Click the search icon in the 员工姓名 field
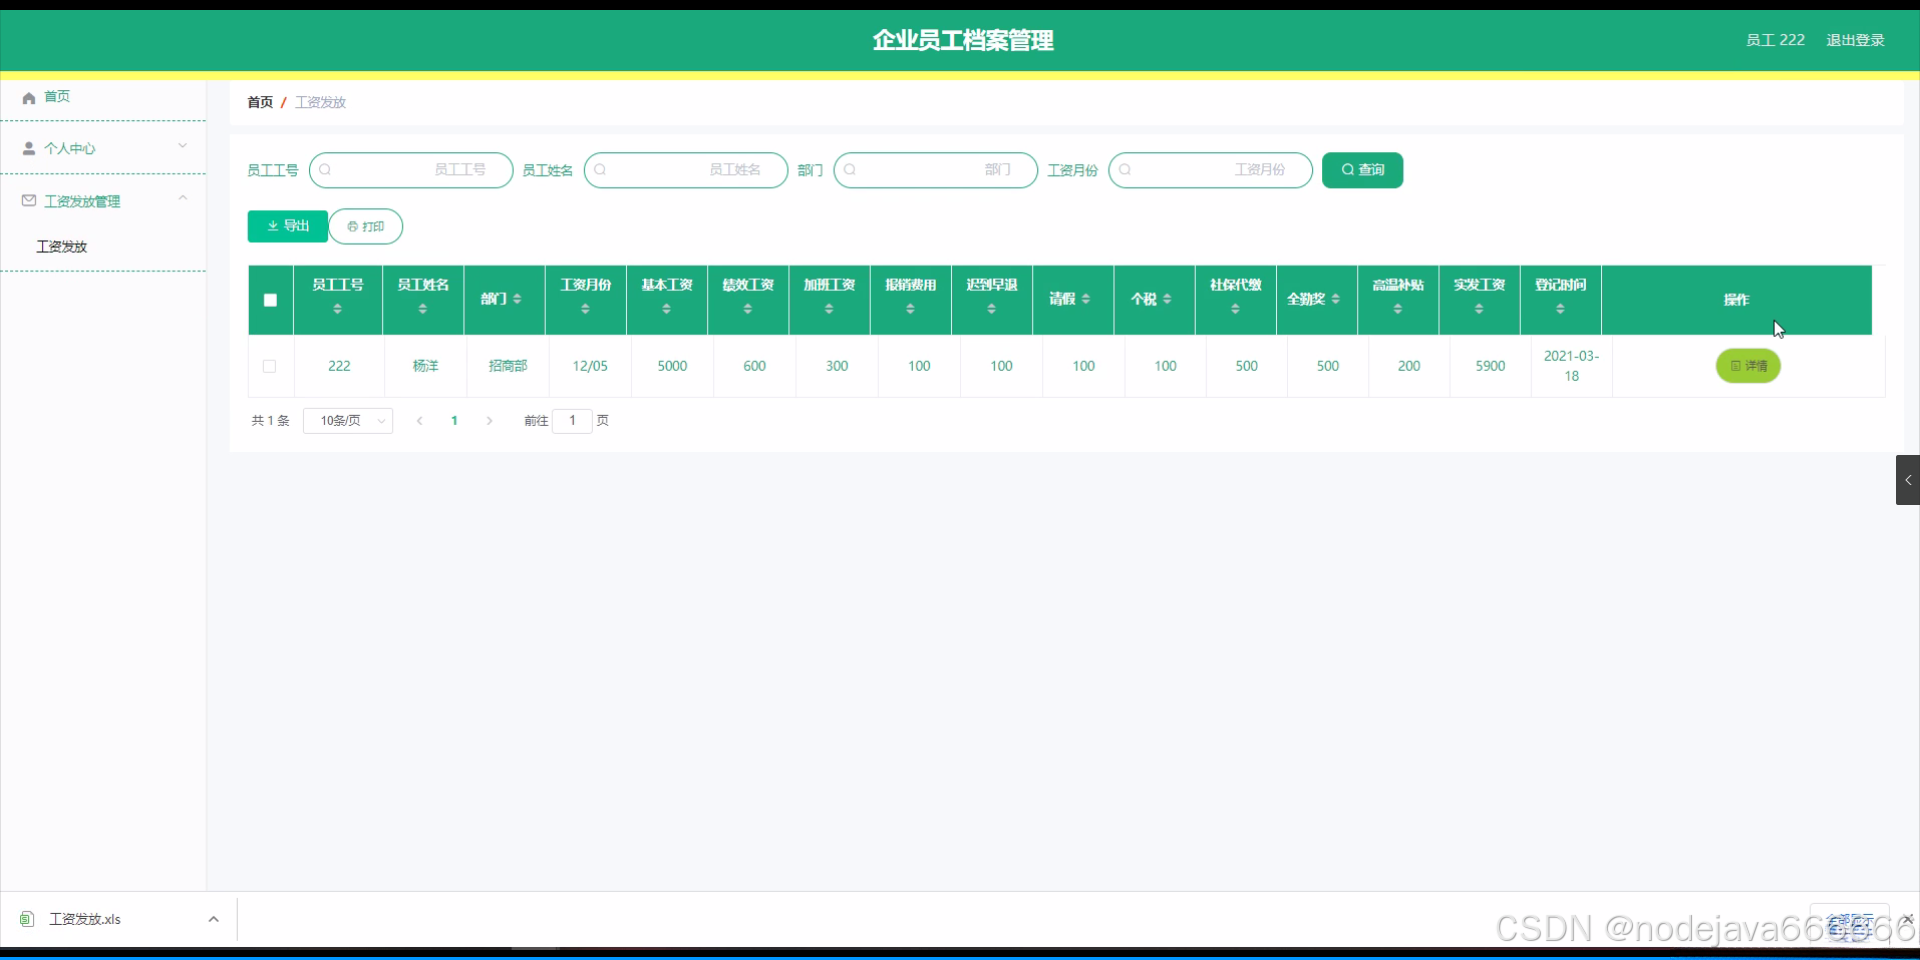The image size is (1920, 960). point(600,170)
